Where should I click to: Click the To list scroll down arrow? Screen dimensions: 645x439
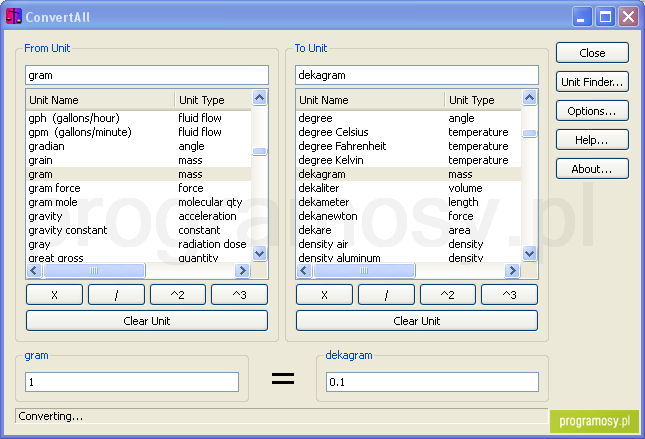[x=529, y=253]
